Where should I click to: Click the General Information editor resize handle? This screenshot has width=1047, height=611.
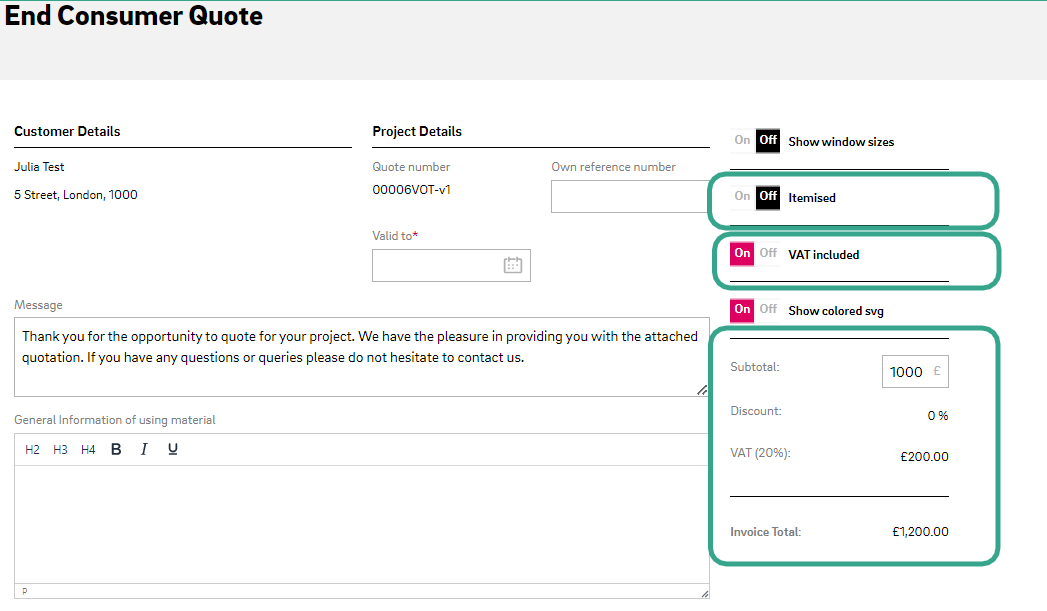tap(703, 593)
